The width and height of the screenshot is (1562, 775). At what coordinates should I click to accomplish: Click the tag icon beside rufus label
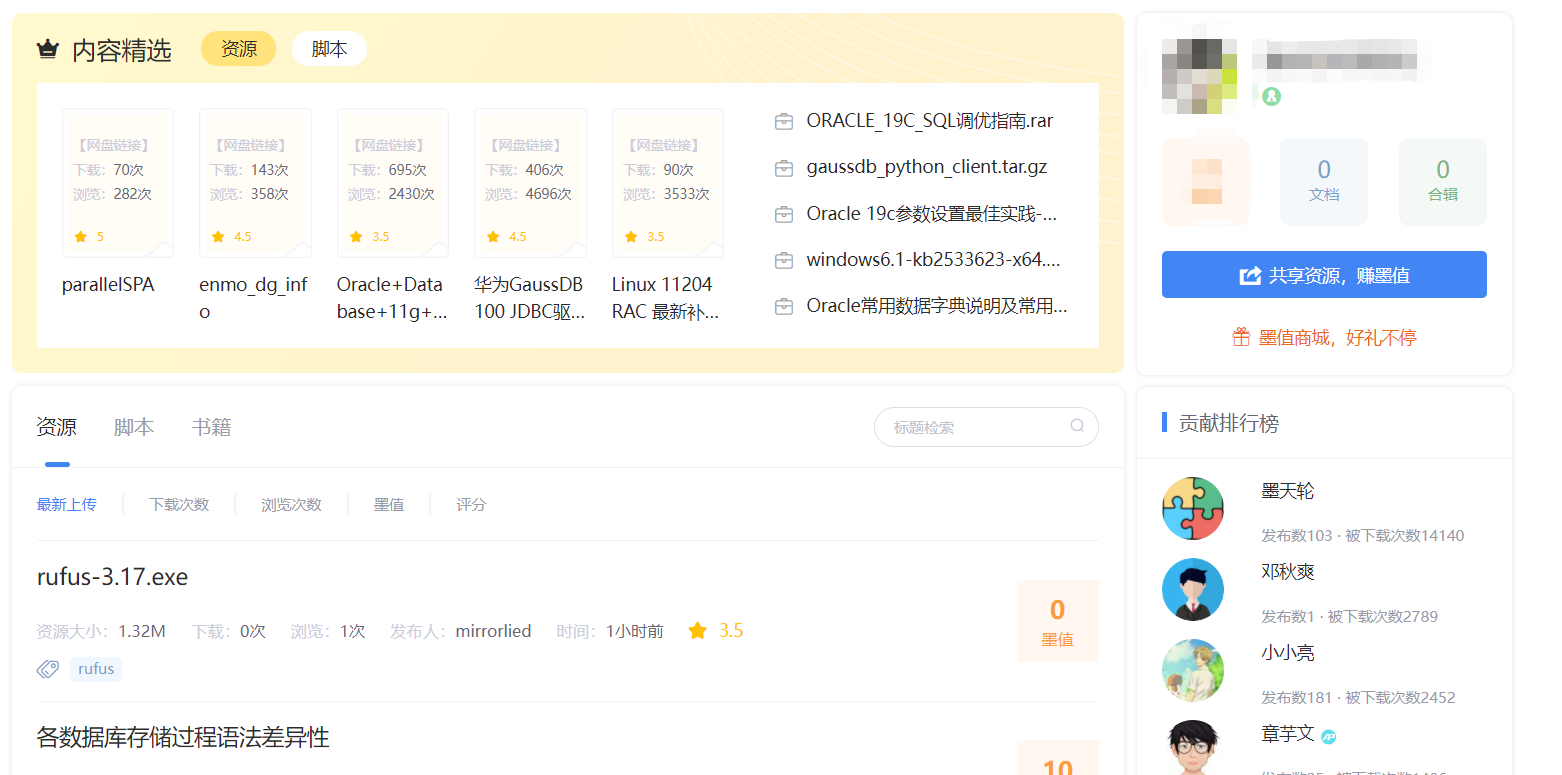tap(48, 669)
